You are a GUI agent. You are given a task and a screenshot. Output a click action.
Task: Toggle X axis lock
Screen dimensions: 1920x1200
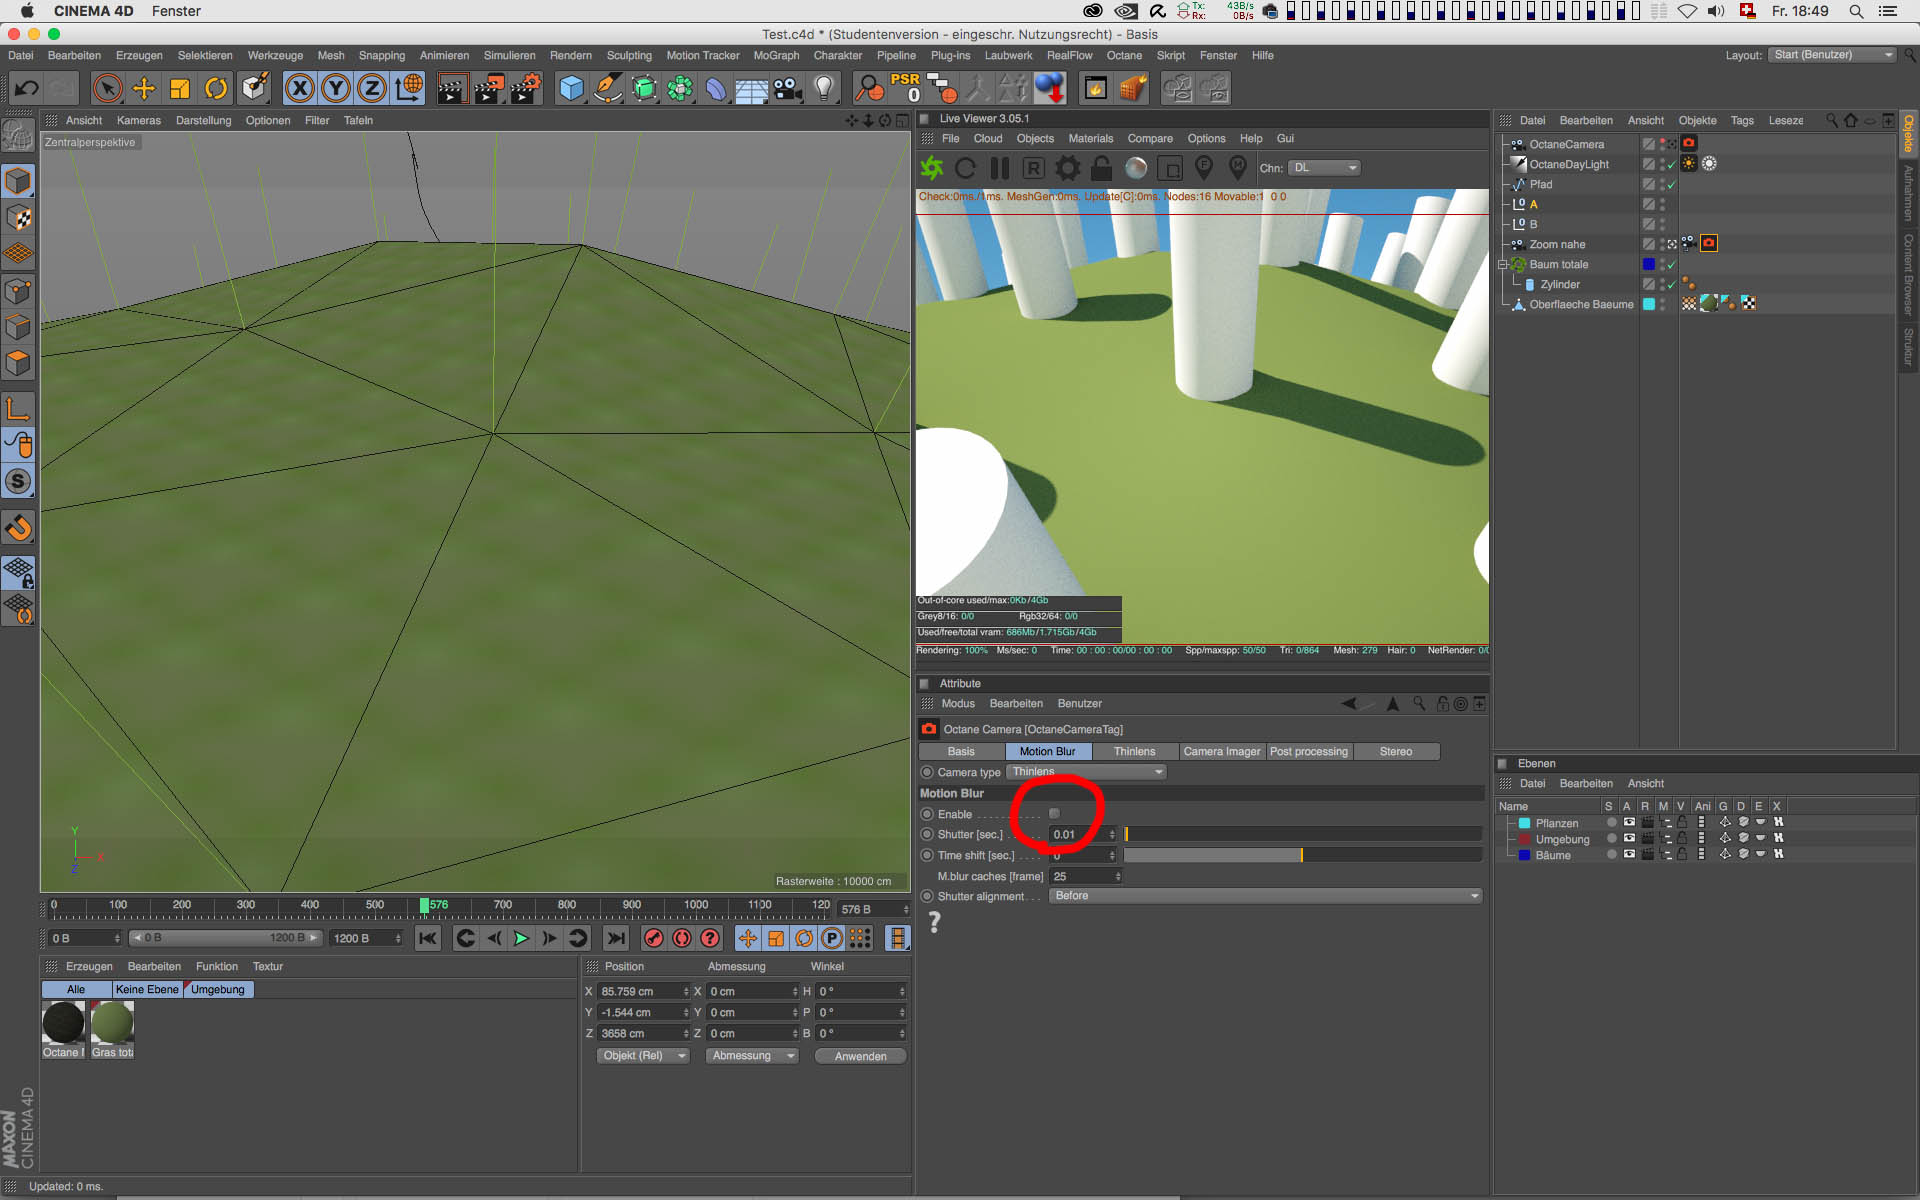point(299,89)
